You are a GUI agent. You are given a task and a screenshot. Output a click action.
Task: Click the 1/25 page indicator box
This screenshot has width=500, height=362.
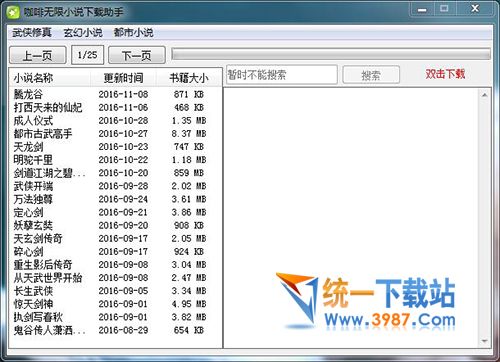point(87,55)
